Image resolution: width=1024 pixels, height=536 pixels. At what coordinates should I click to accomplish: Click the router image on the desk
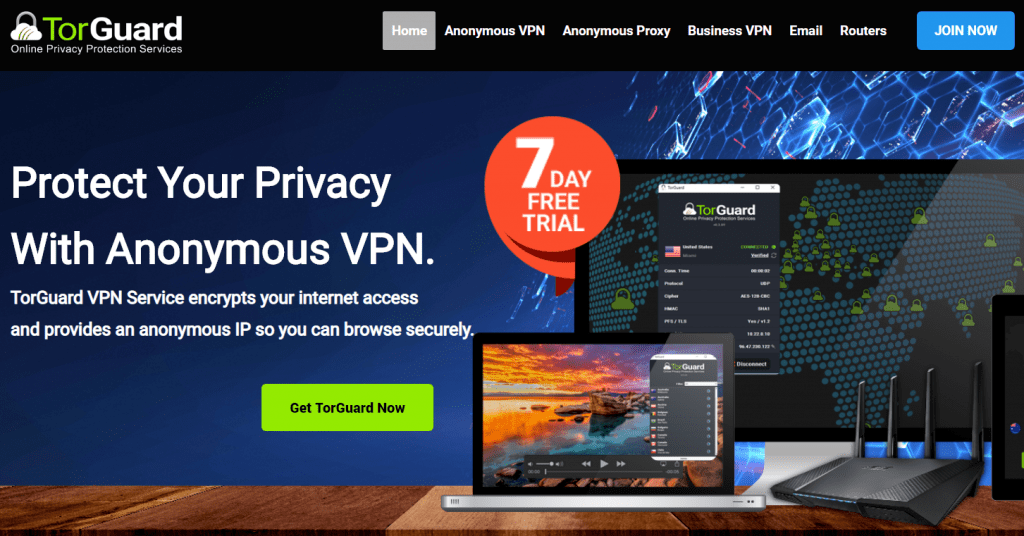(x=878, y=457)
